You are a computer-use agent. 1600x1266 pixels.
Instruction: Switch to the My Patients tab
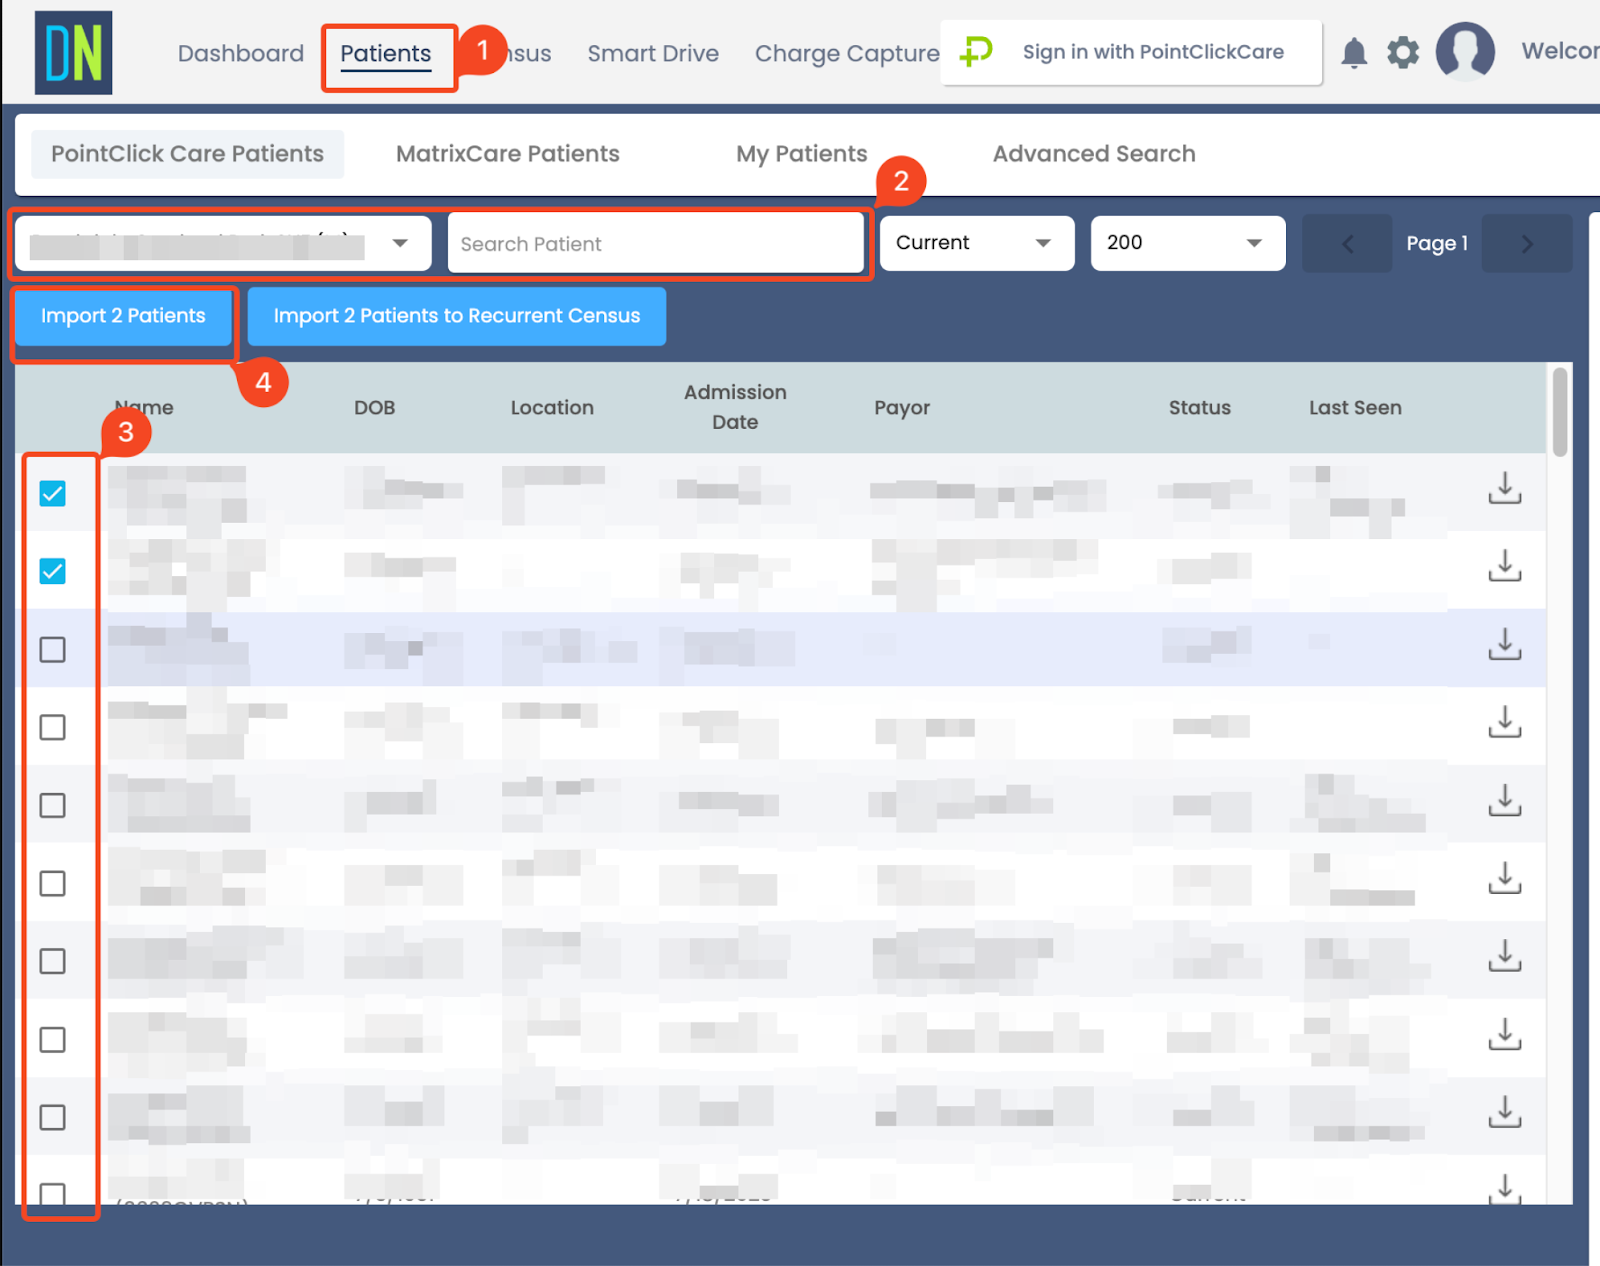coord(801,153)
